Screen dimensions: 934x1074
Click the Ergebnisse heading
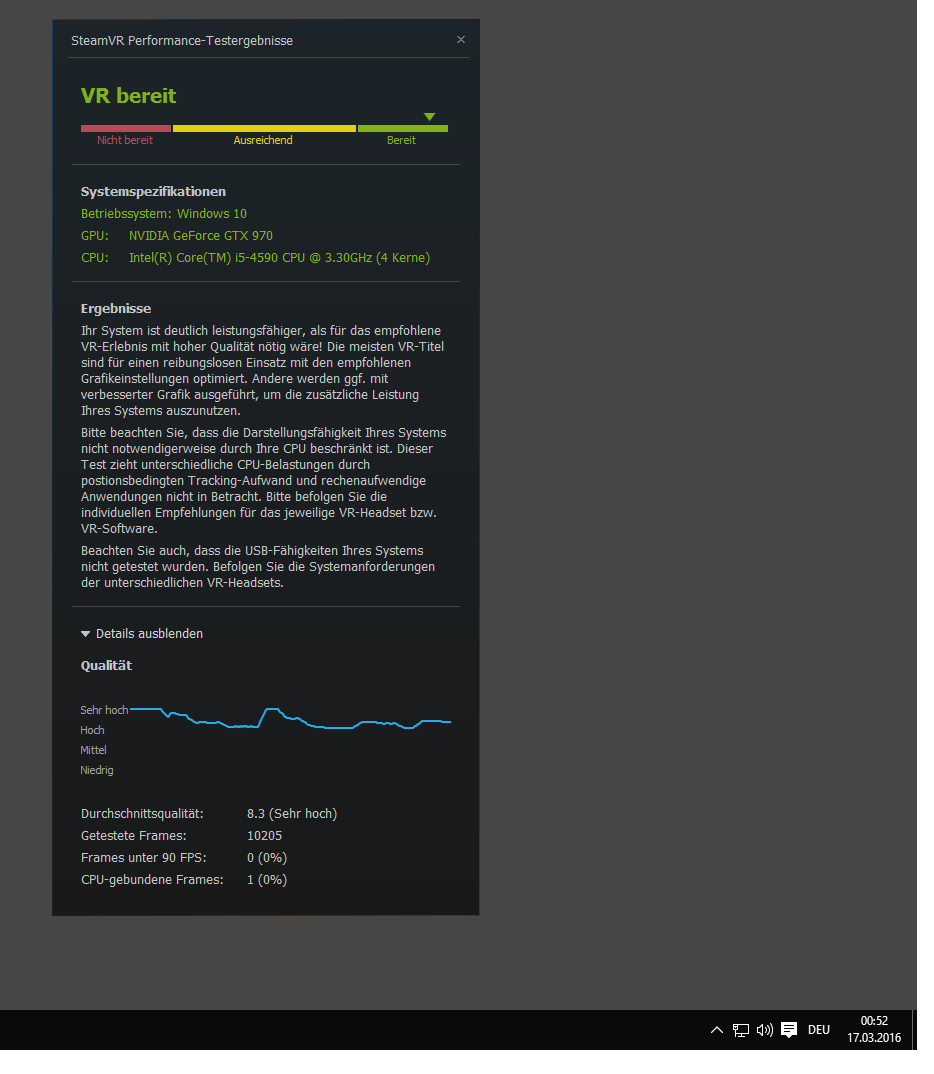pyautogui.click(x=116, y=308)
